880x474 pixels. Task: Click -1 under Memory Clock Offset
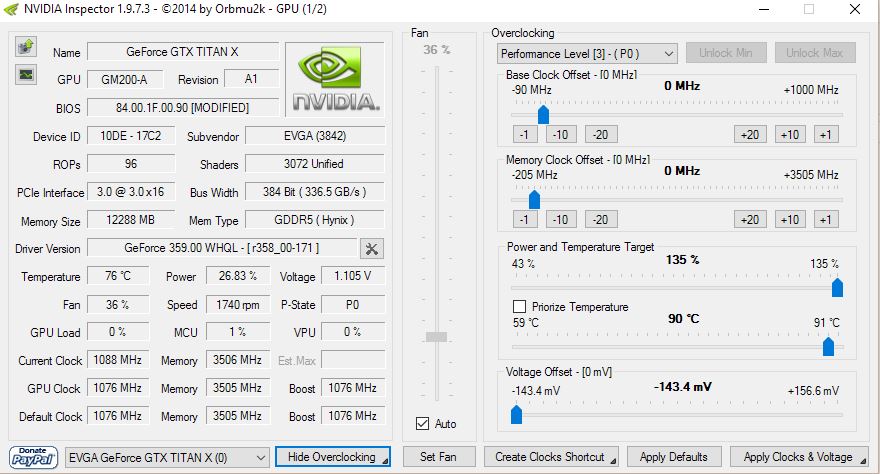pos(525,219)
